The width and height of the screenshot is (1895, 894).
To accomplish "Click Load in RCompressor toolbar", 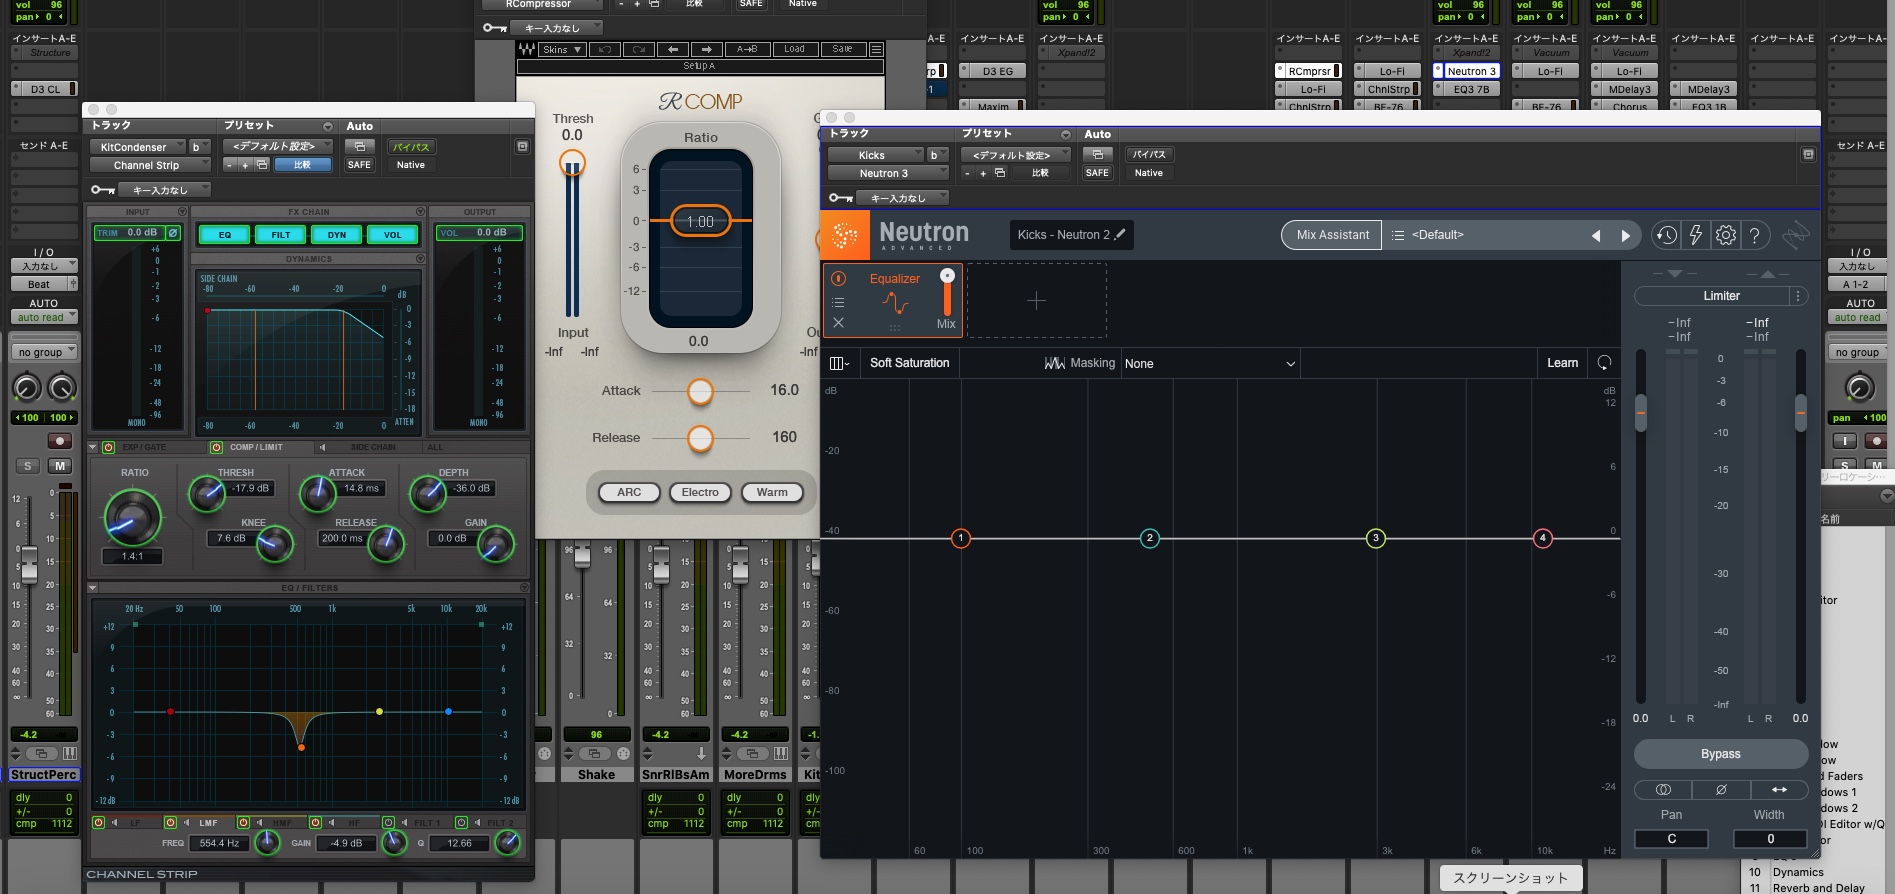I will pos(794,49).
